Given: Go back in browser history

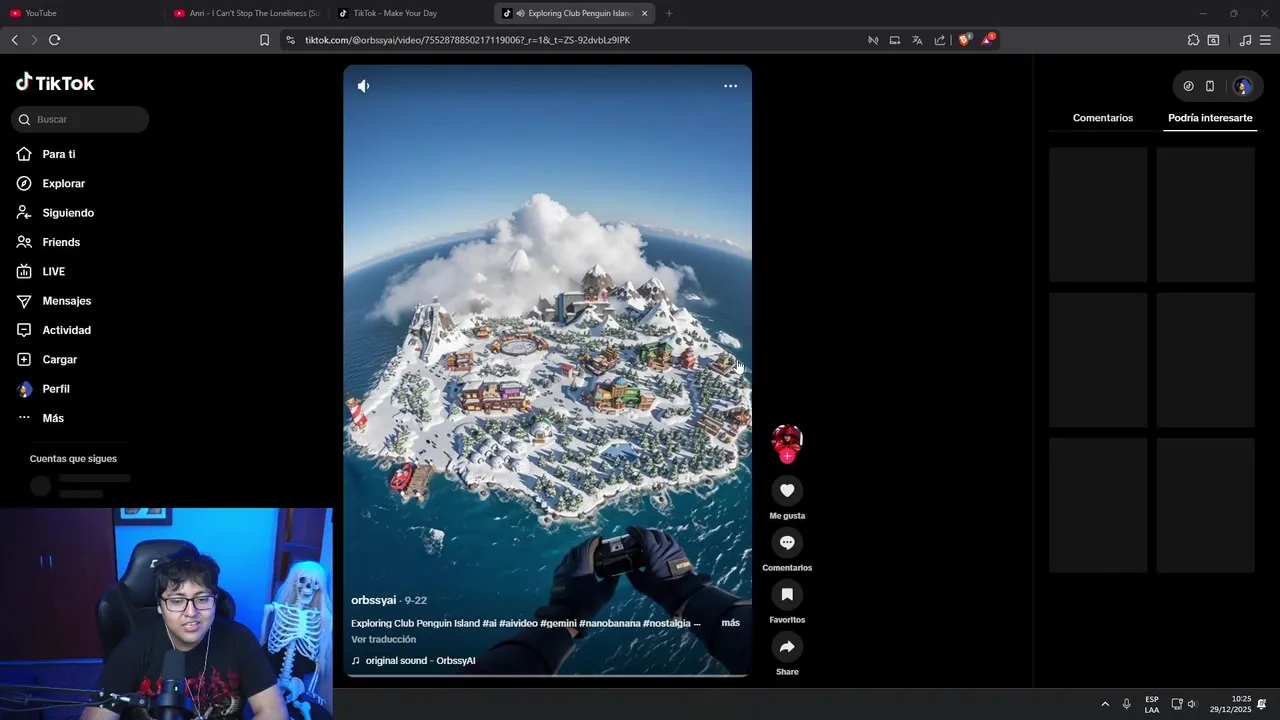Looking at the screenshot, I should coord(15,40).
